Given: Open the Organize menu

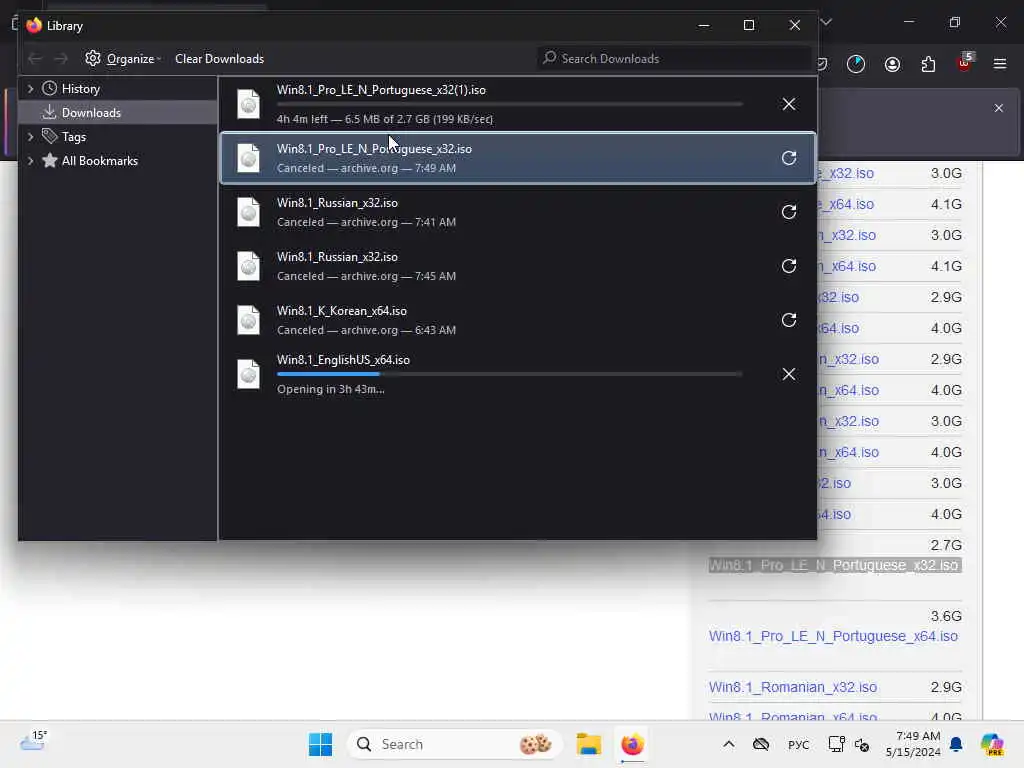Looking at the screenshot, I should [x=123, y=59].
